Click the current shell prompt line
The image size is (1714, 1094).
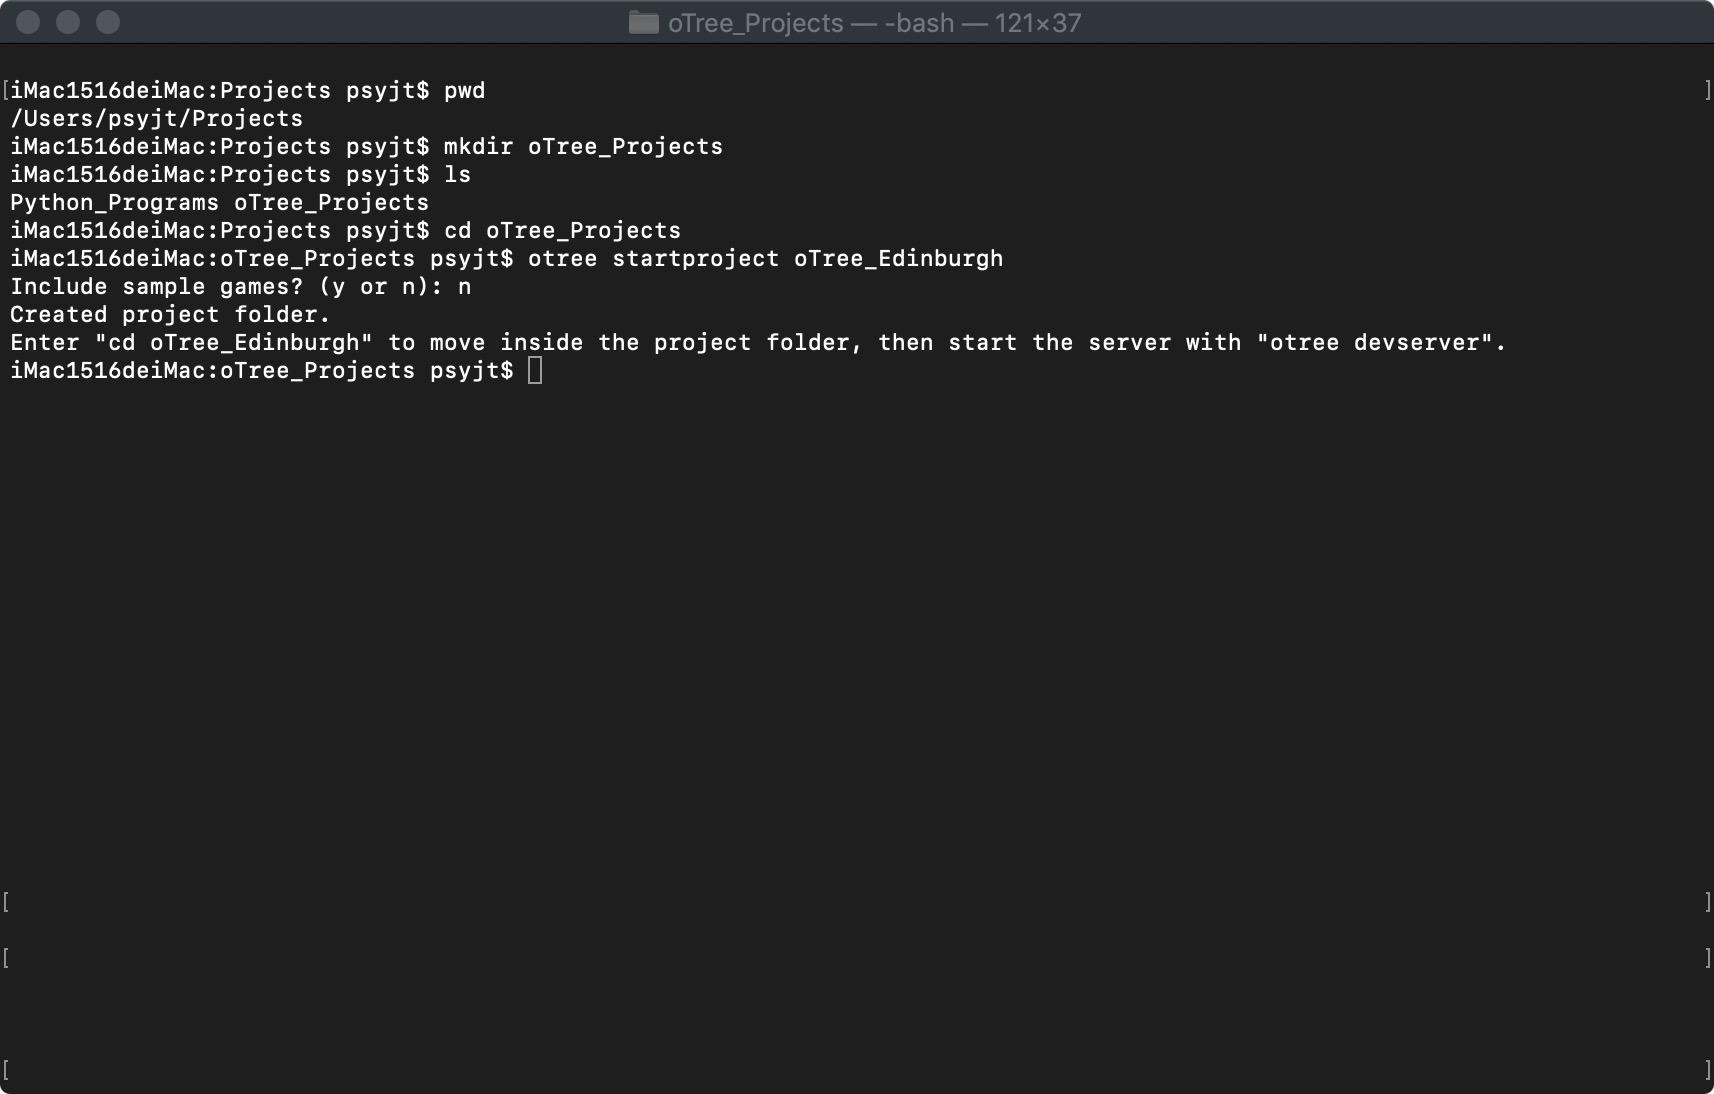[x=265, y=371]
